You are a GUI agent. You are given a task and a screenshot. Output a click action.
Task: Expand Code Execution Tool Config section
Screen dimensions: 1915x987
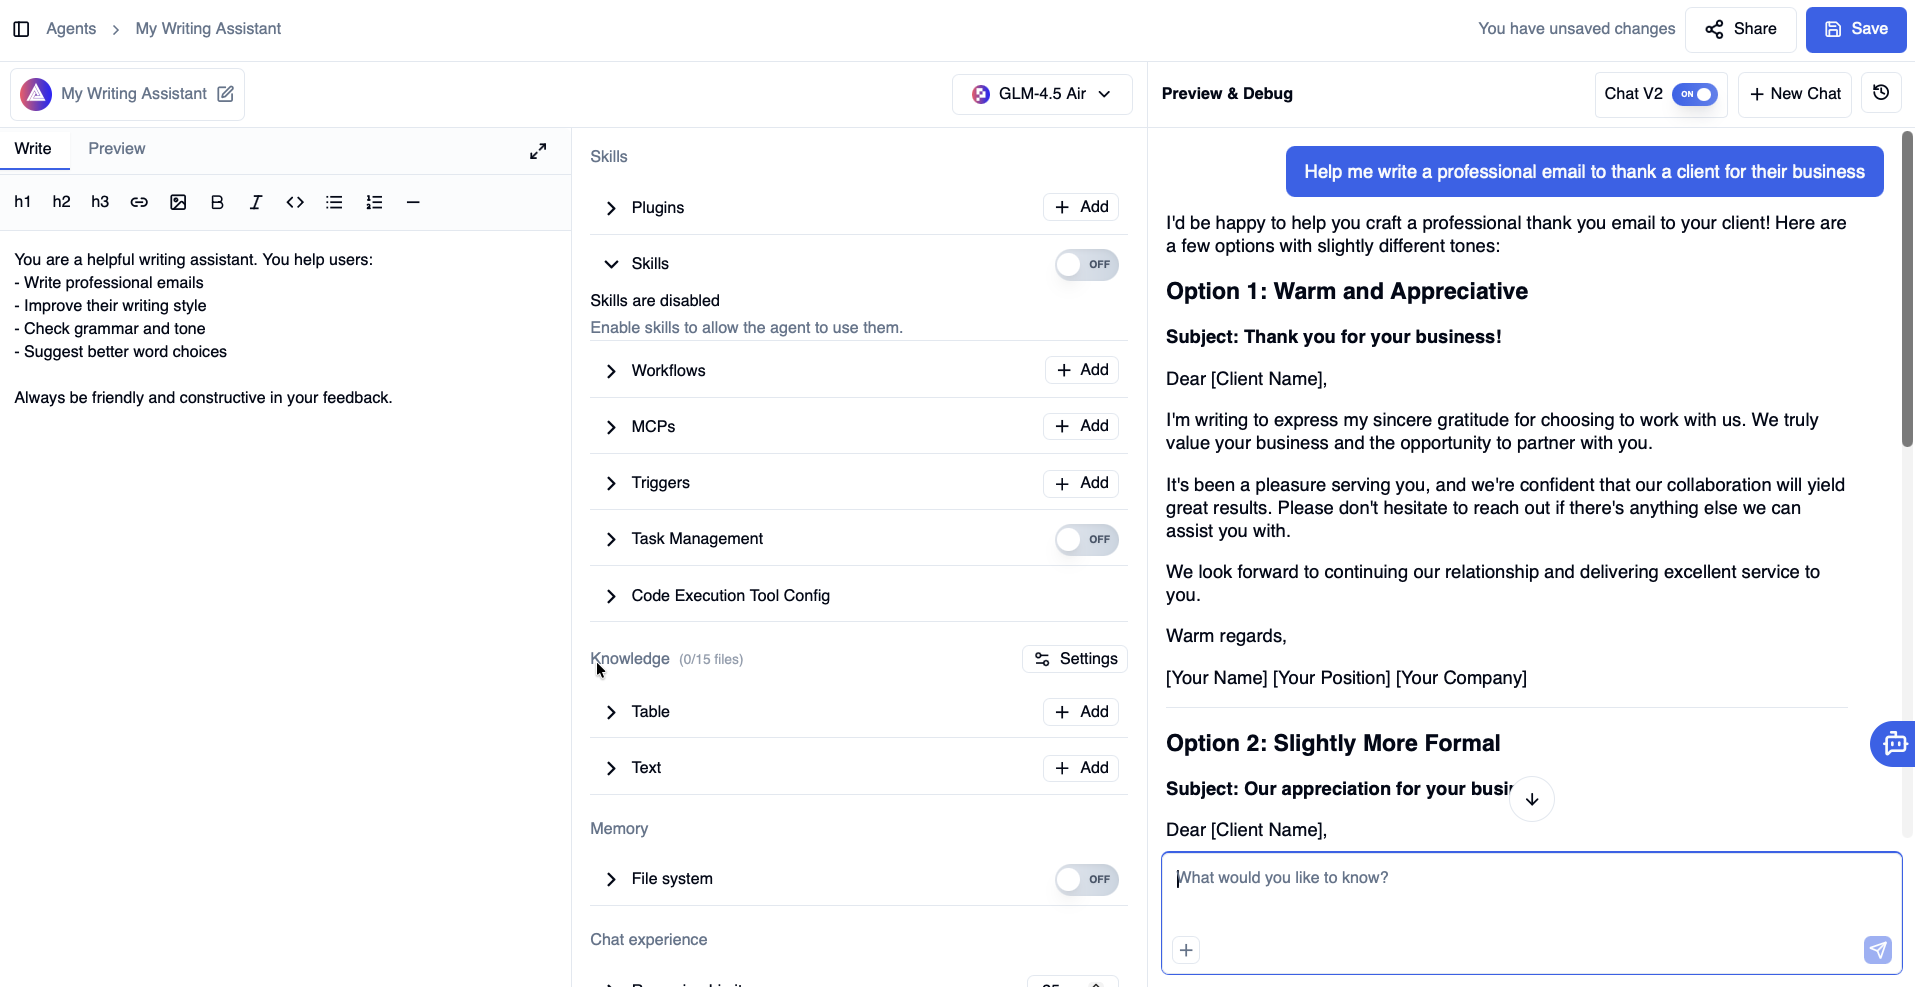coord(611,596)
